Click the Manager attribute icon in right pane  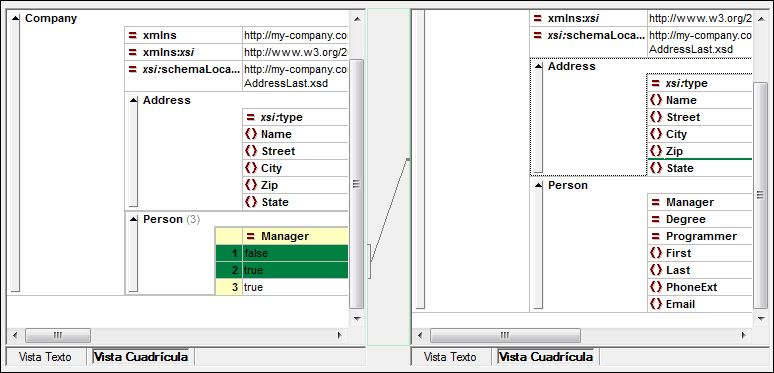[x=656, y=202]
